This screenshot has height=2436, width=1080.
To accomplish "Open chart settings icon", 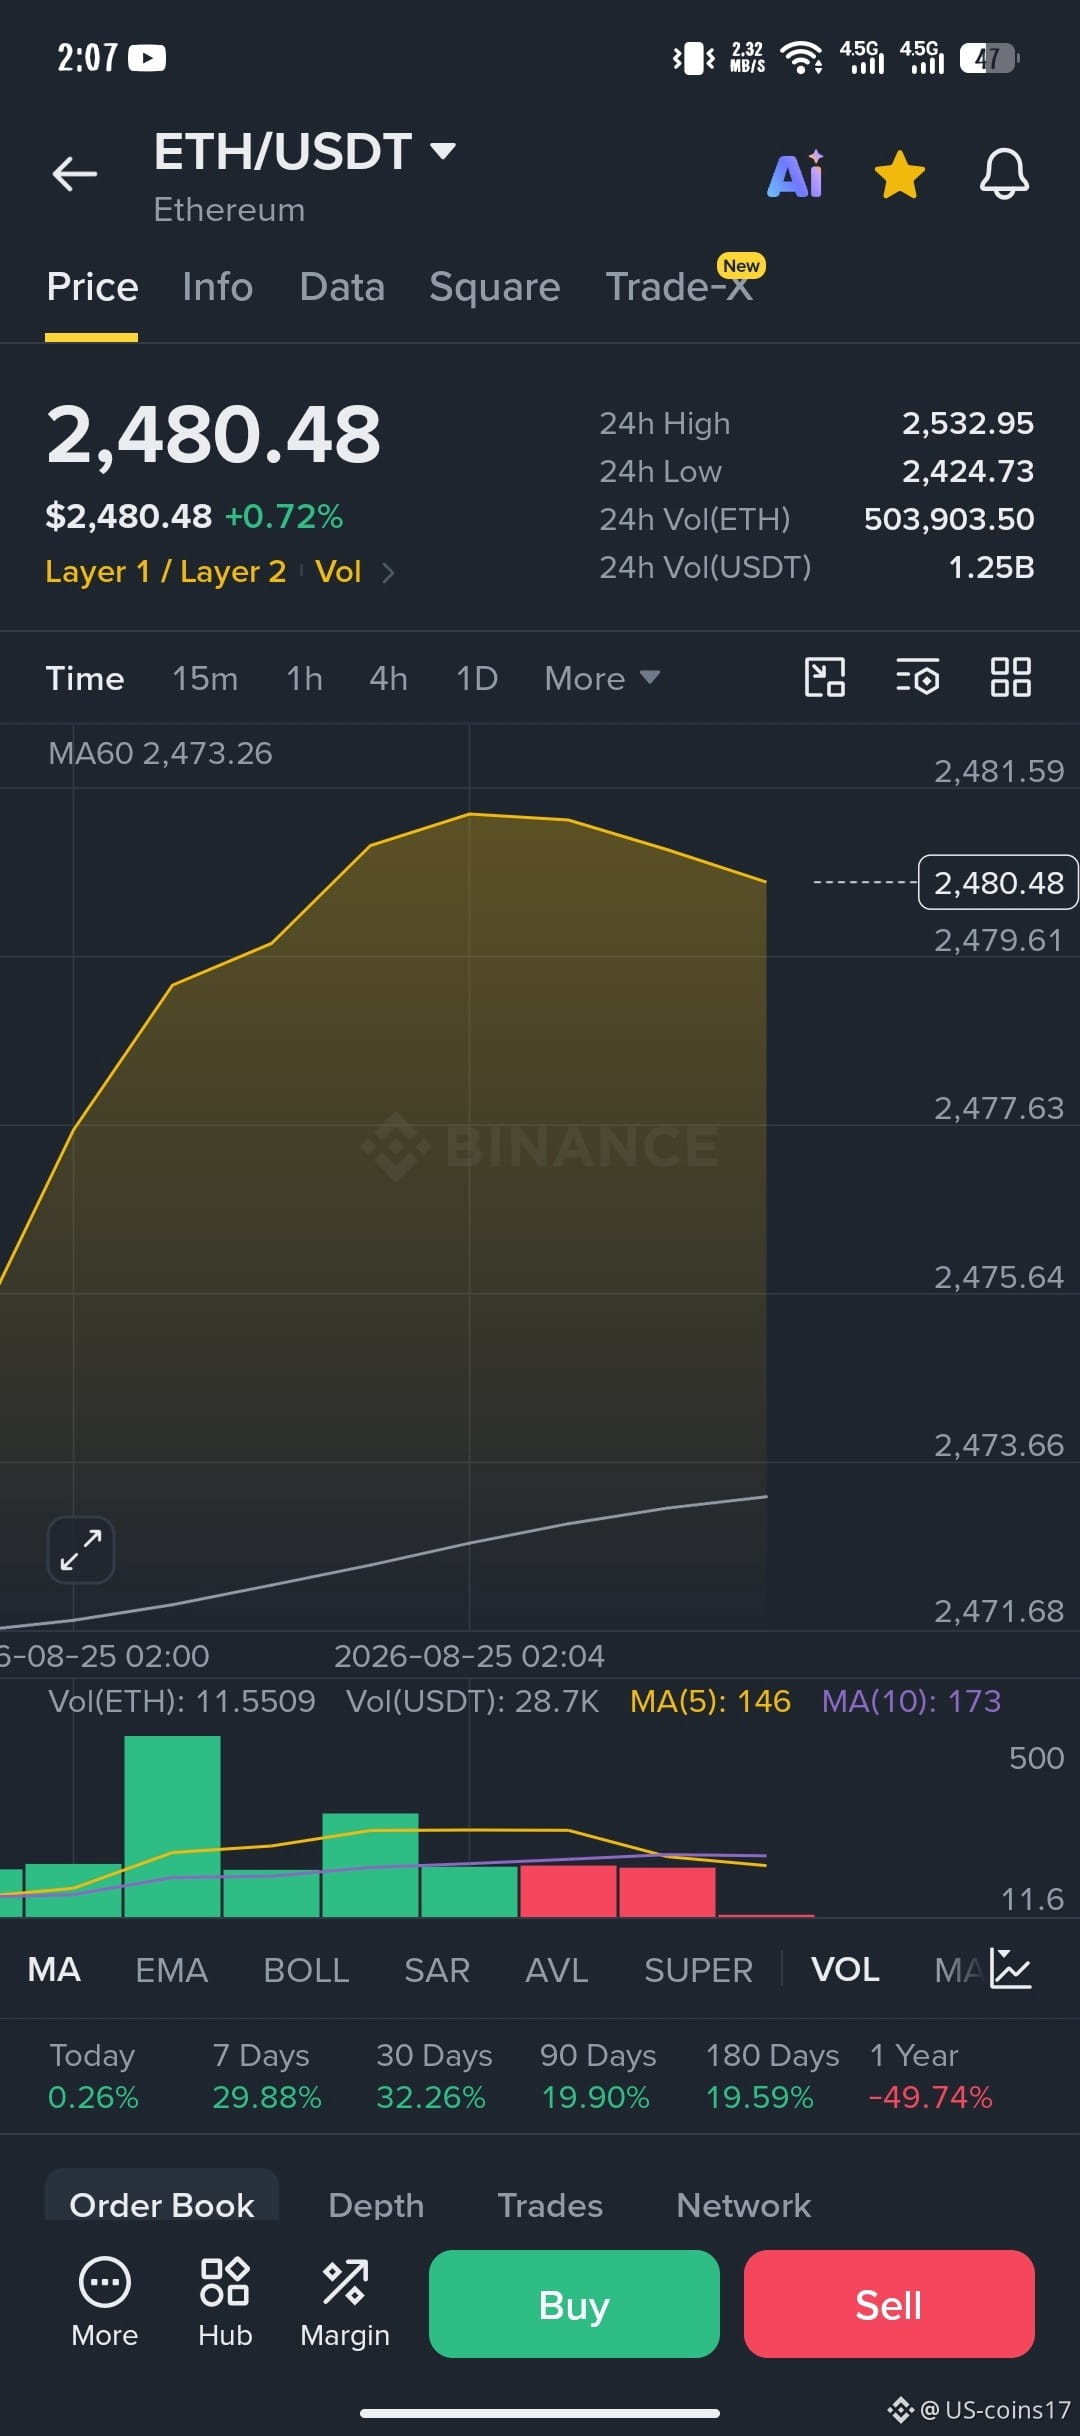I will [917, 677].
